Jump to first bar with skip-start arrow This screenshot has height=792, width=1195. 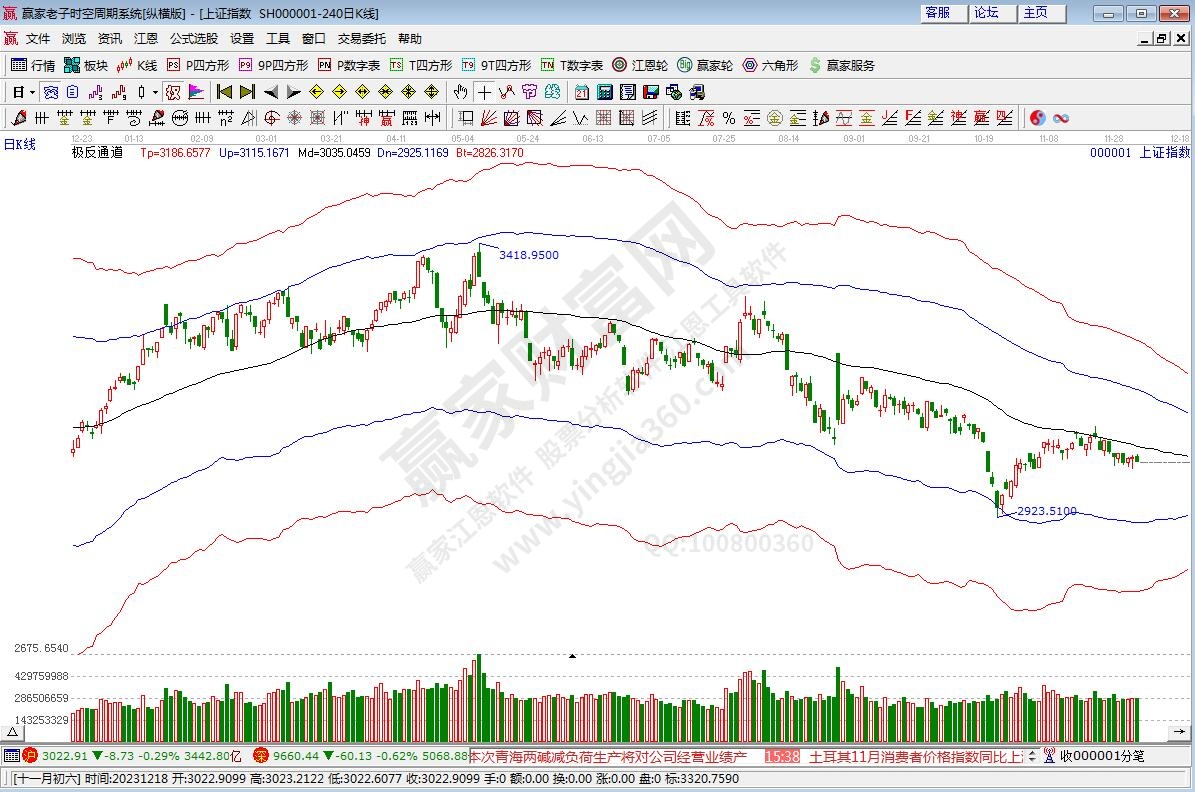(x=224, y=92)
